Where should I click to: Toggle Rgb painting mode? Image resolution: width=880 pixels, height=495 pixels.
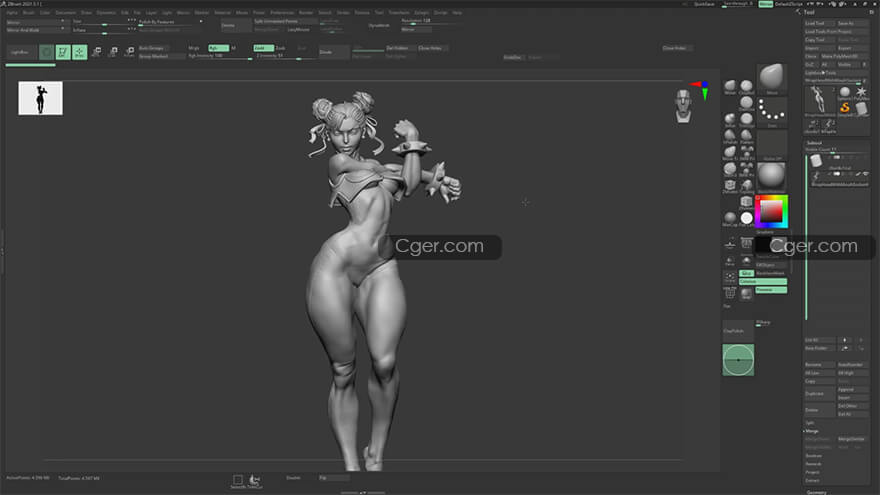point(218,48)
